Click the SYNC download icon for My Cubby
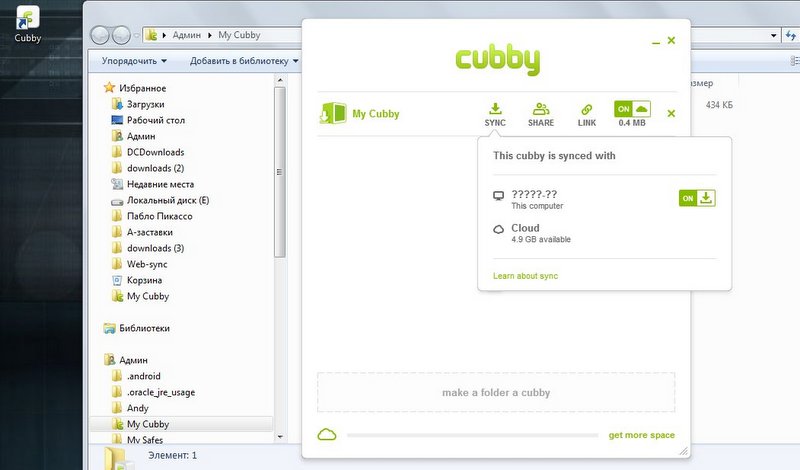 coord(495,109)
